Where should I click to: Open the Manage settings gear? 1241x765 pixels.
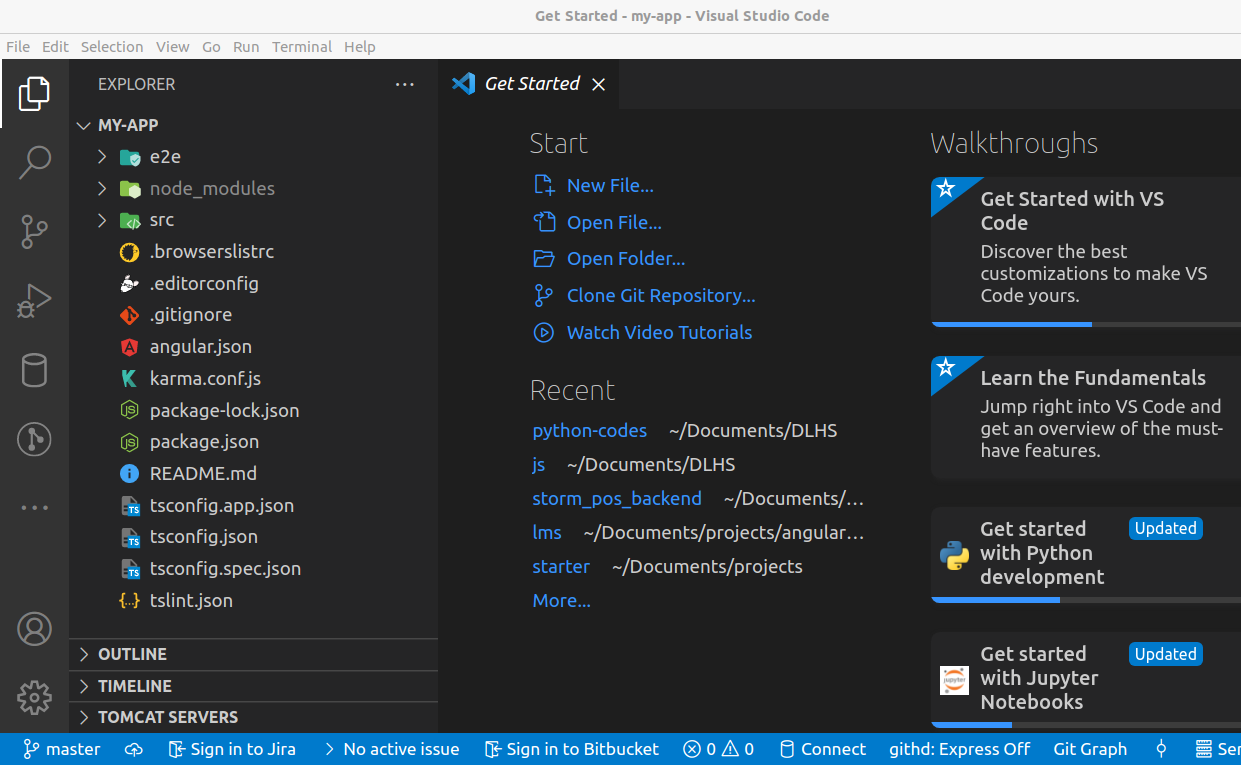34,697
